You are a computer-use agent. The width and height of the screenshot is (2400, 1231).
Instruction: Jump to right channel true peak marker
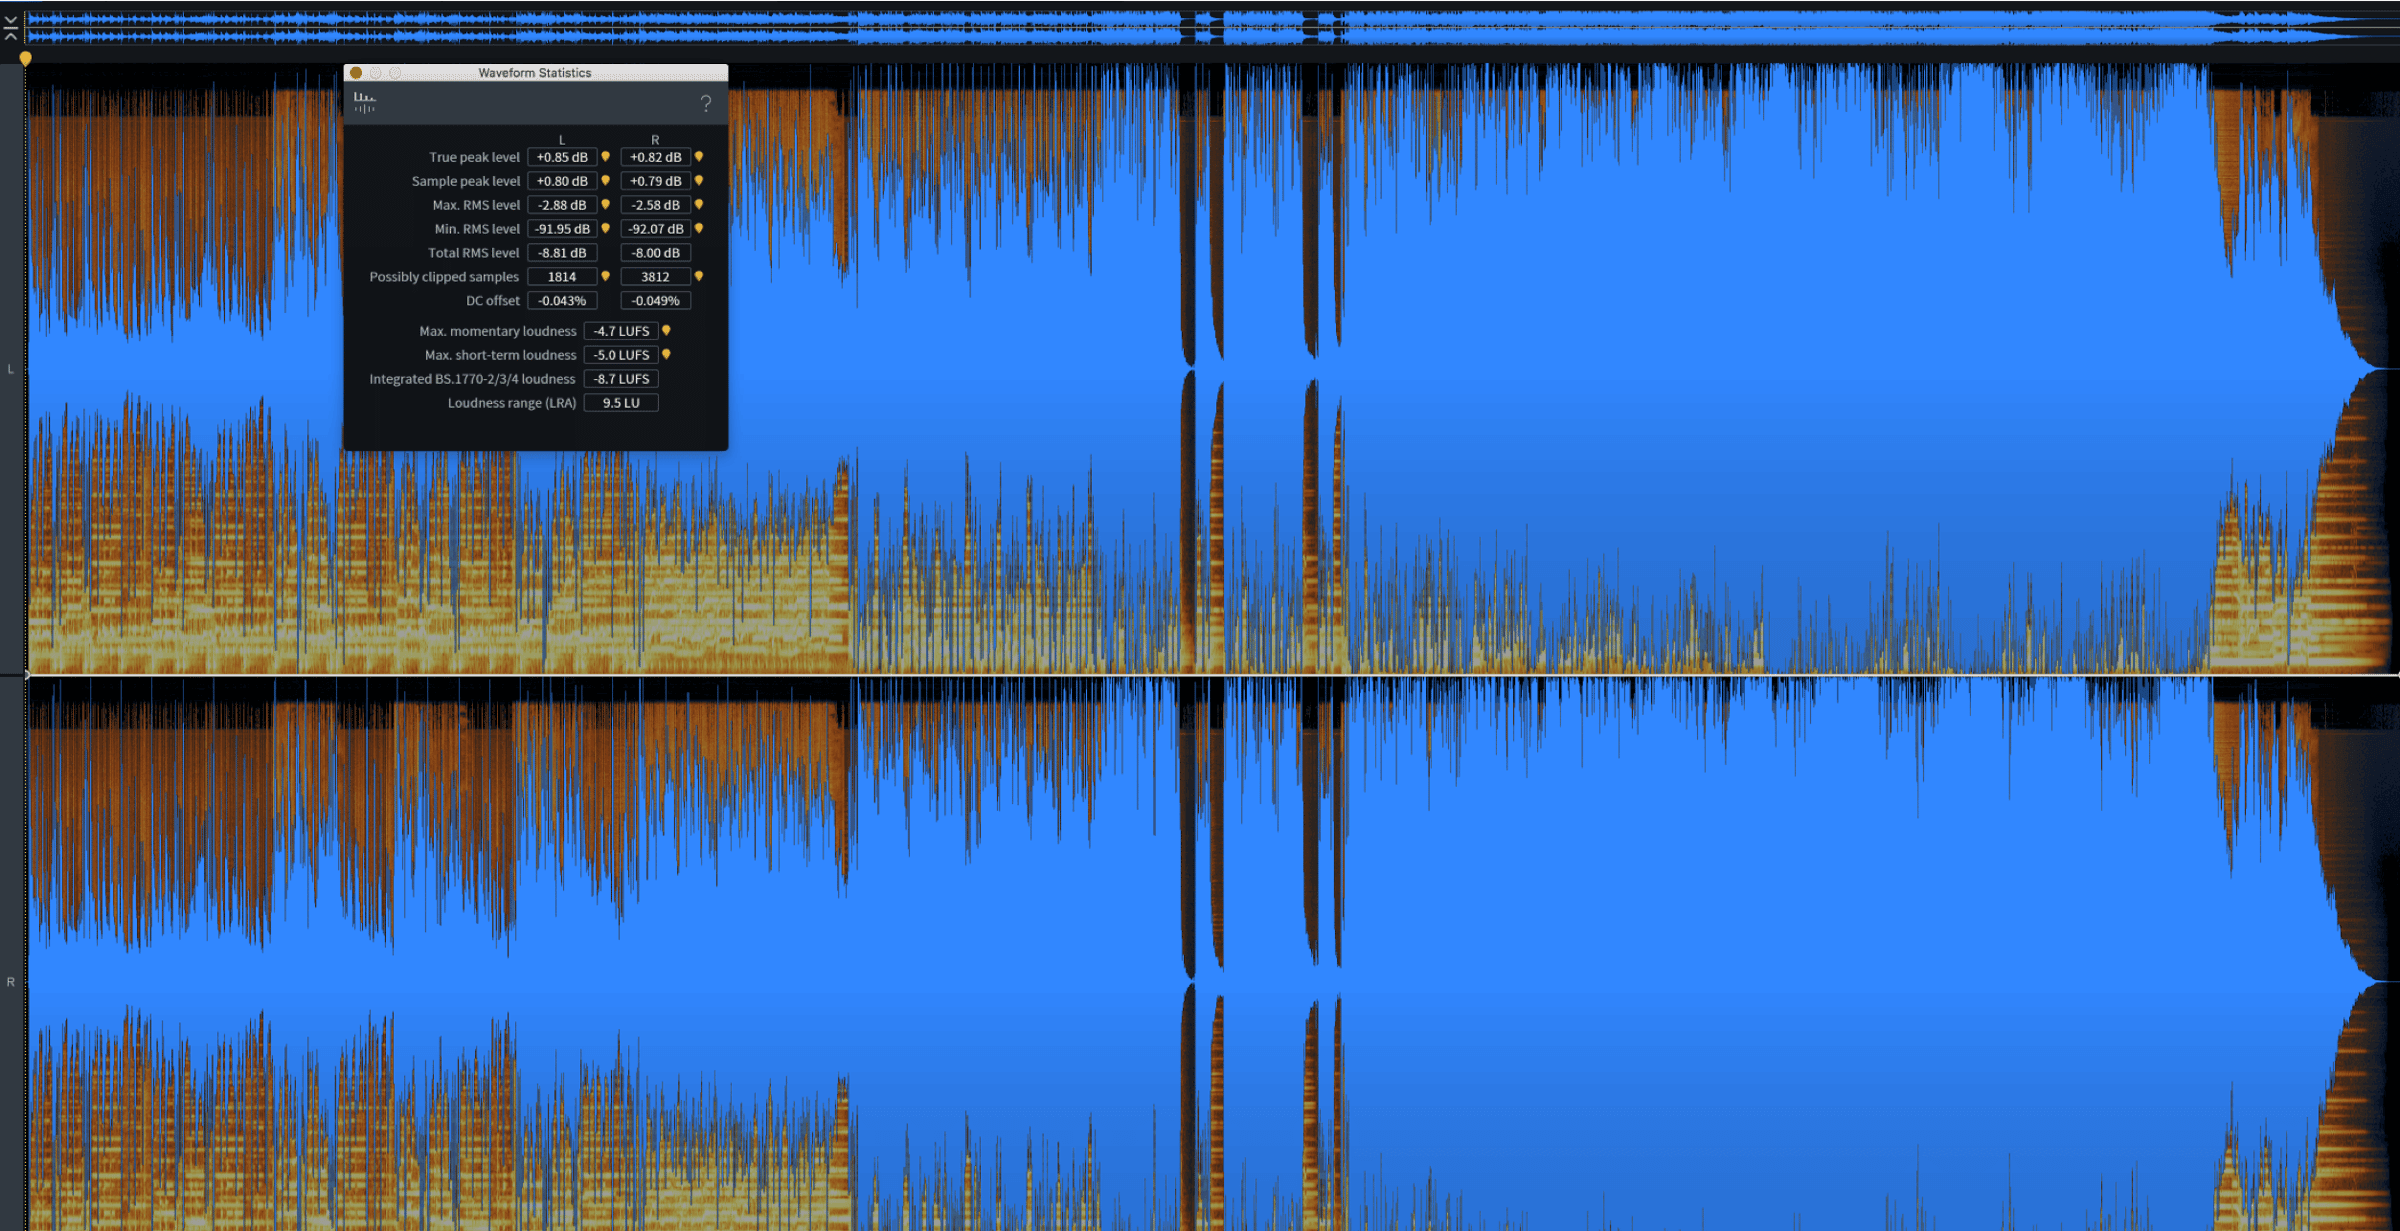pyautogui.click(x=699, y=156)
